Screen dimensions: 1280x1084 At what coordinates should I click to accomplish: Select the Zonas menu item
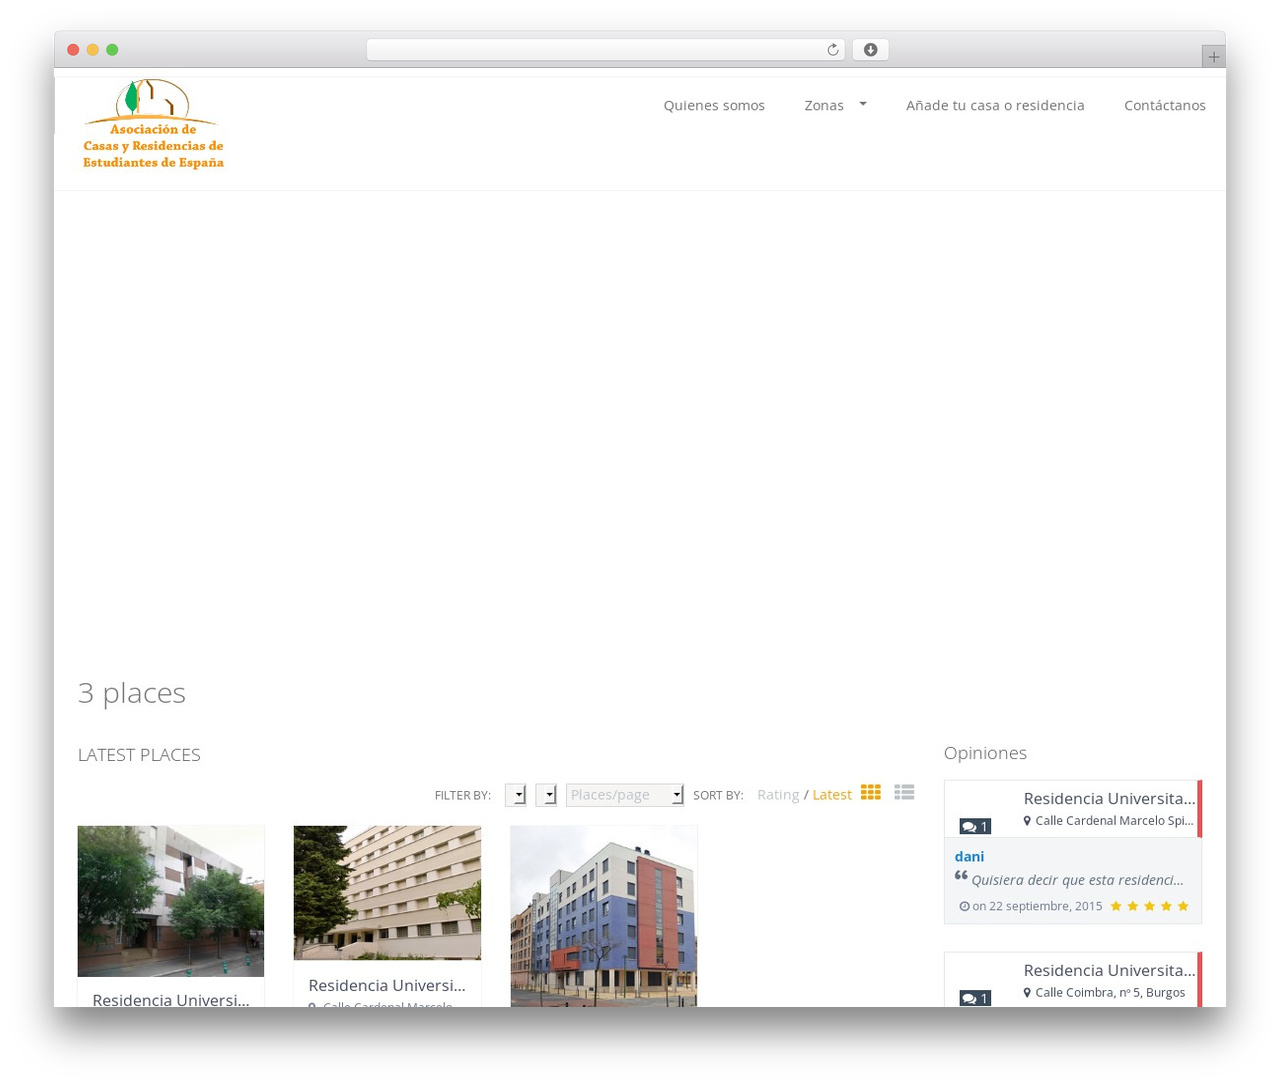(824, 105)
